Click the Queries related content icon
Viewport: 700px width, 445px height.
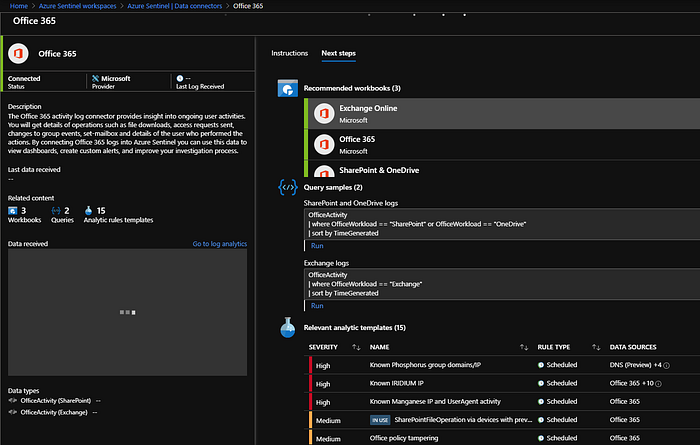(56, 211)
